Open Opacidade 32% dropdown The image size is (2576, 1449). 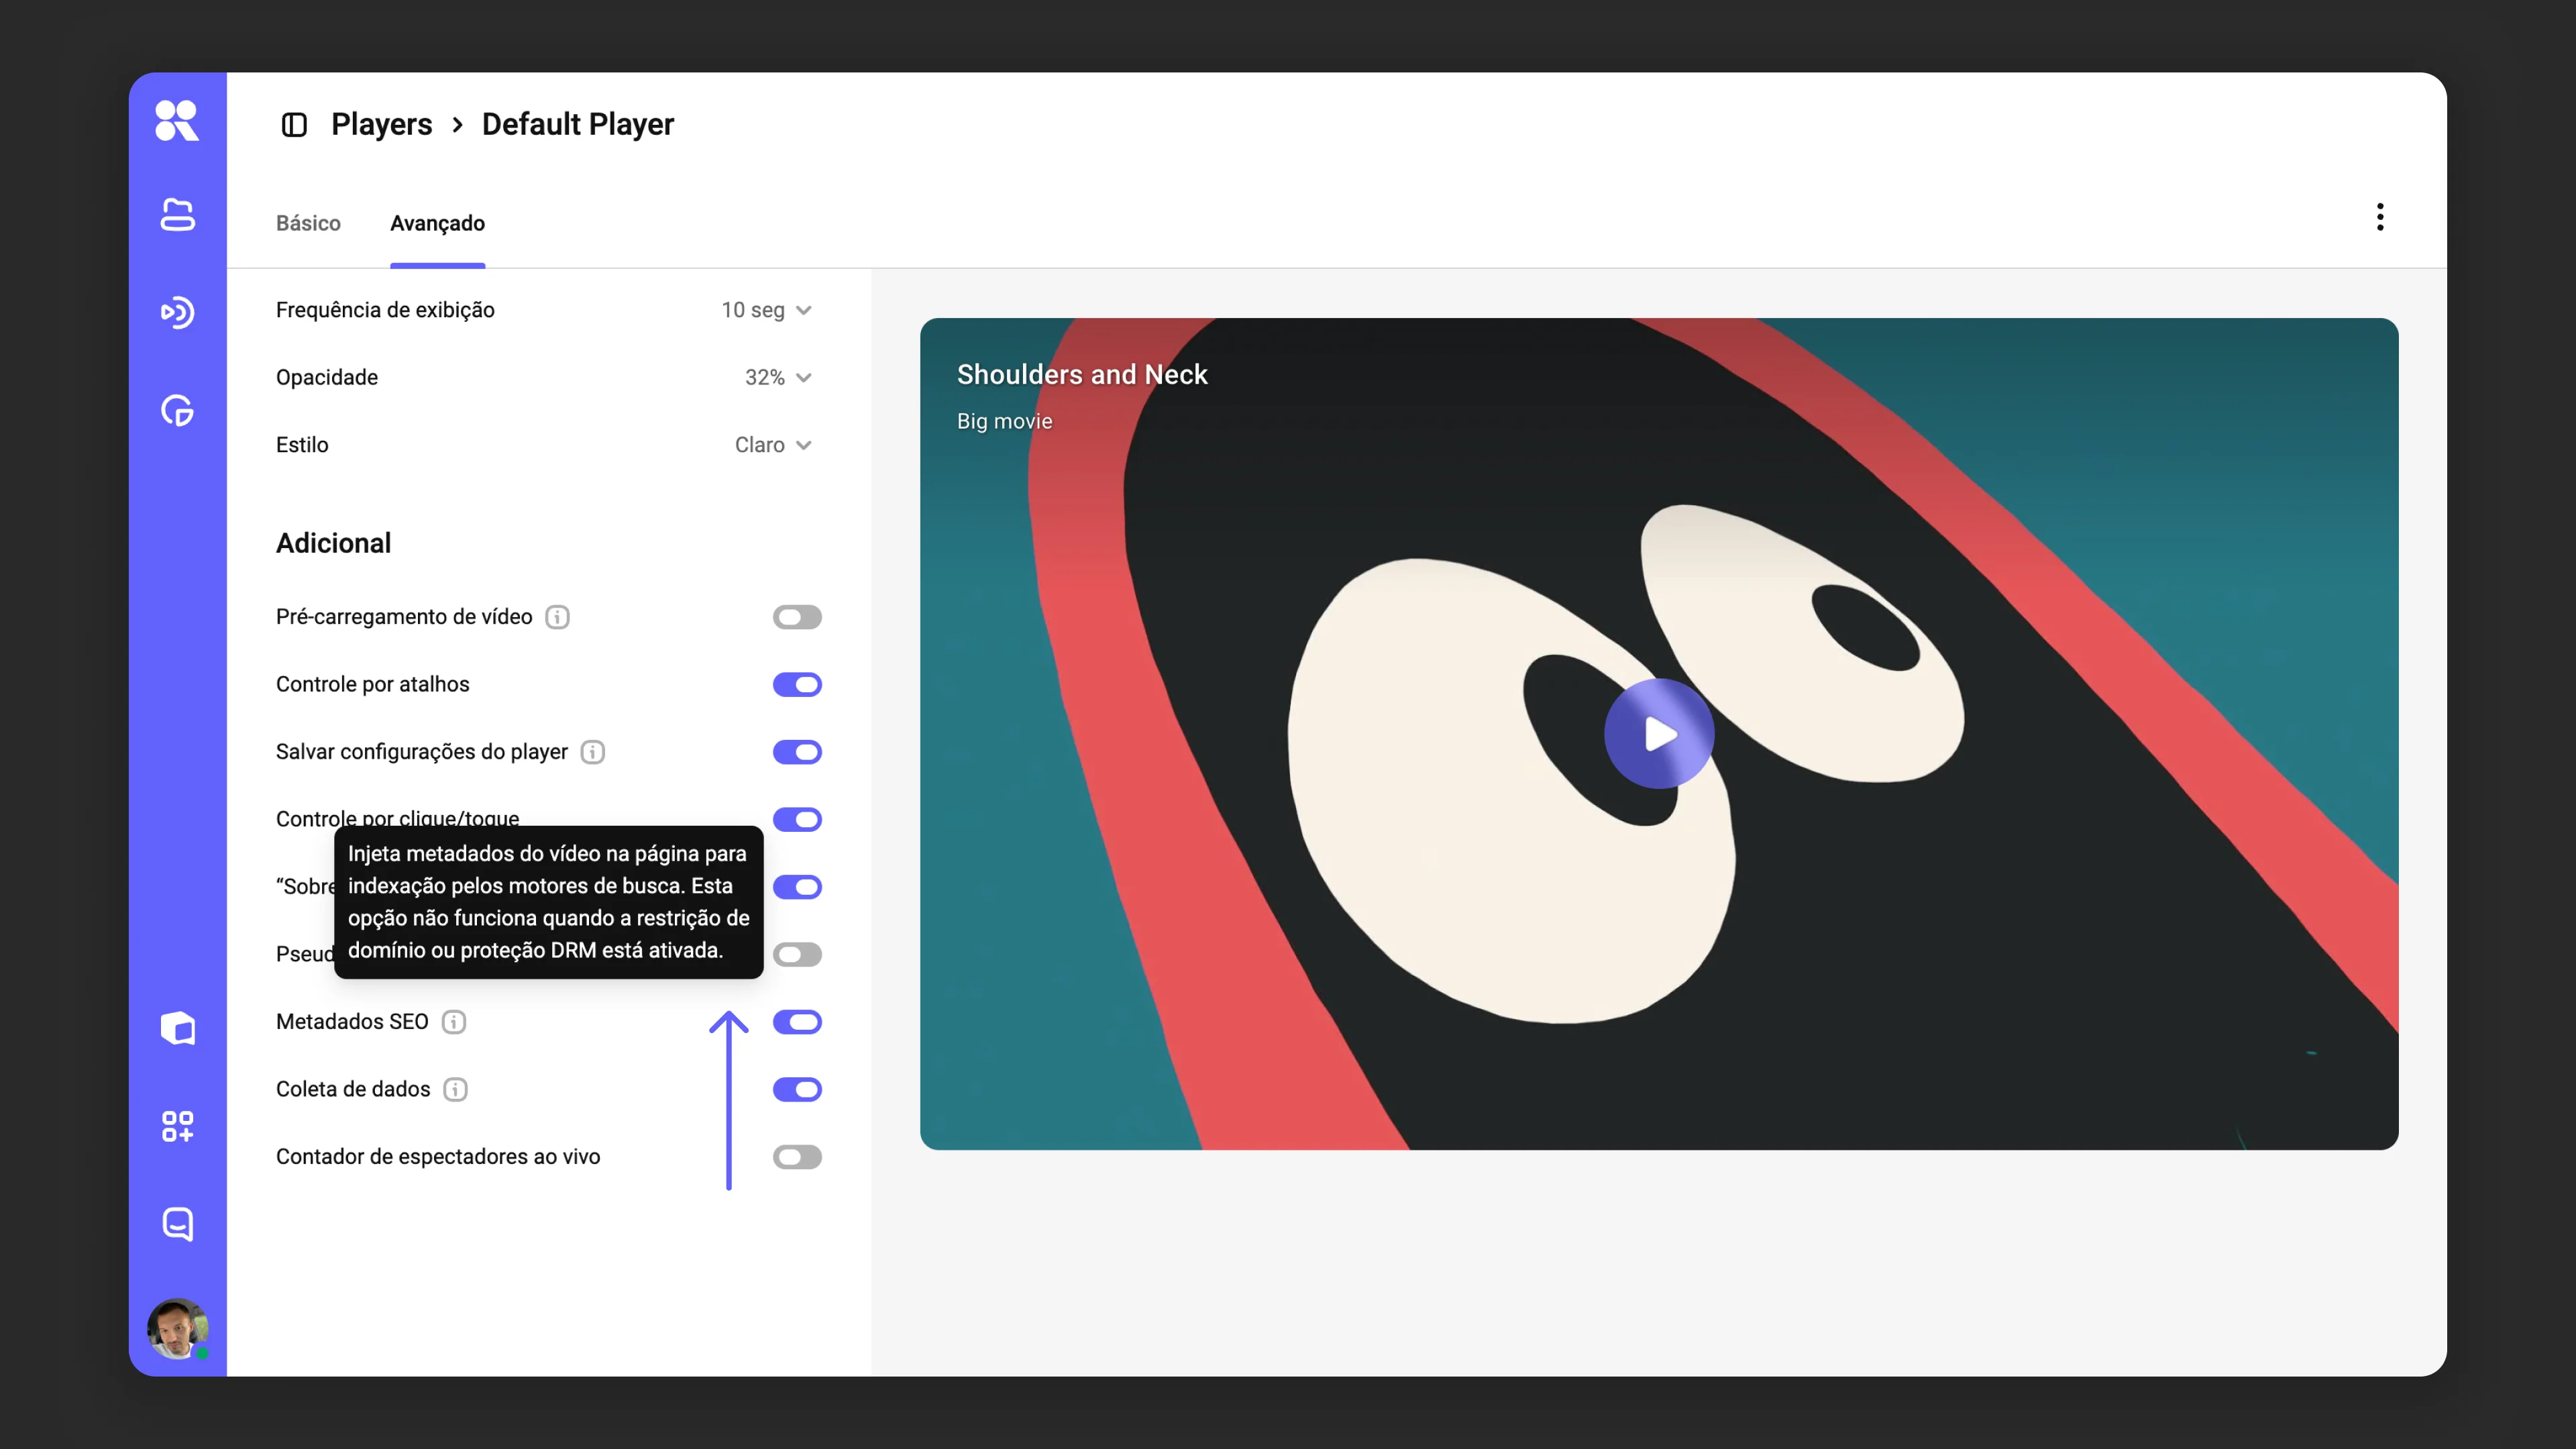(778, 377)
